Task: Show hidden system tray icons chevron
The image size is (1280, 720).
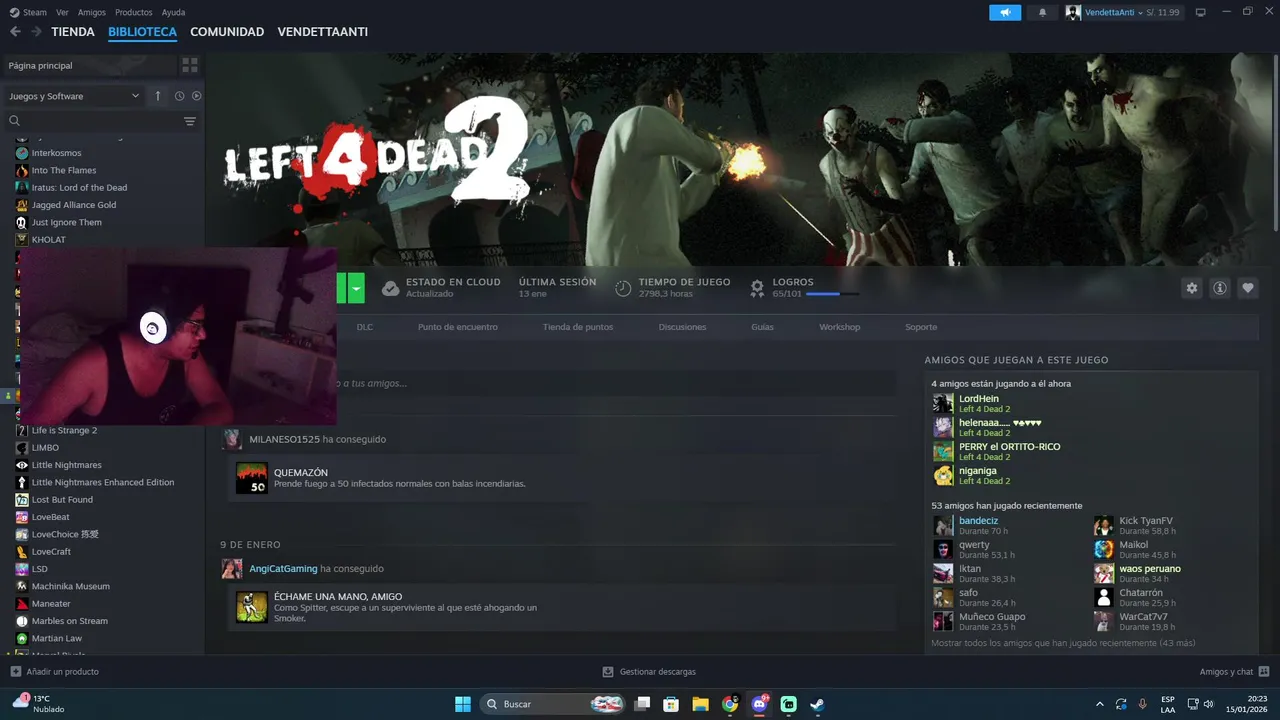Action: point(1100,704)
